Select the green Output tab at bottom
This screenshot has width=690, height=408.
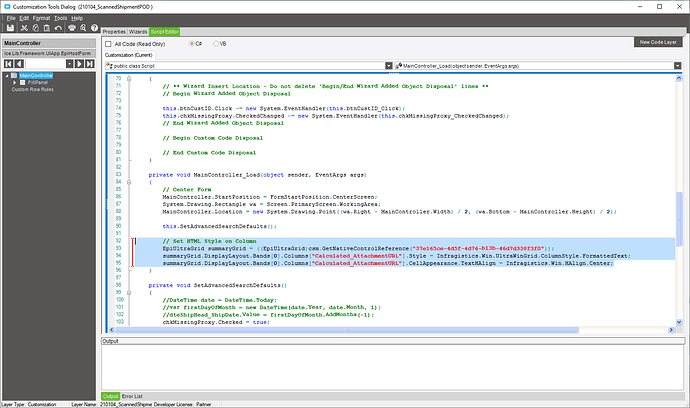tap(110, 396)
